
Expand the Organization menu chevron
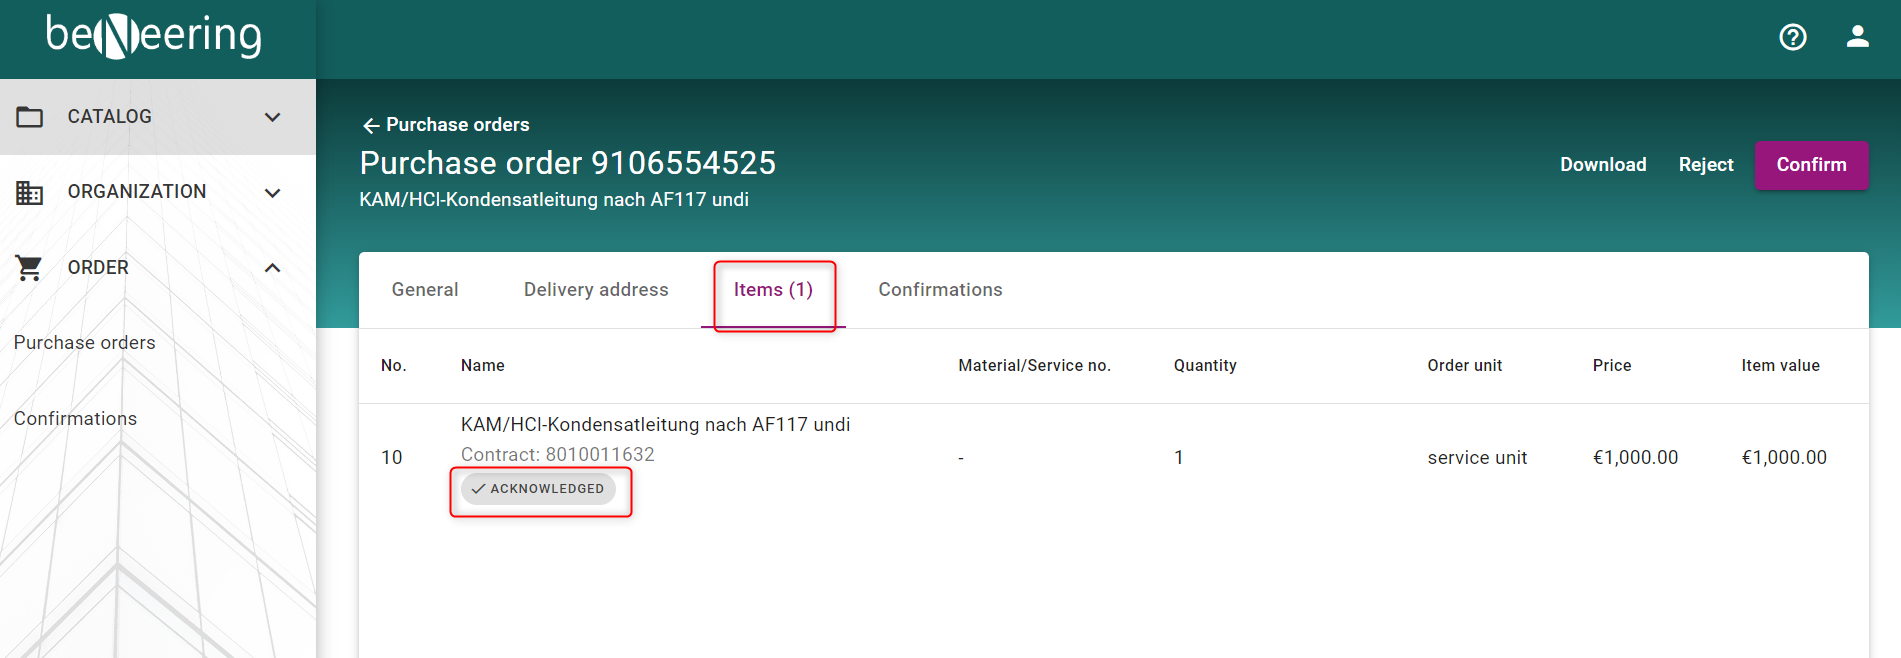(x=272, y=192)
